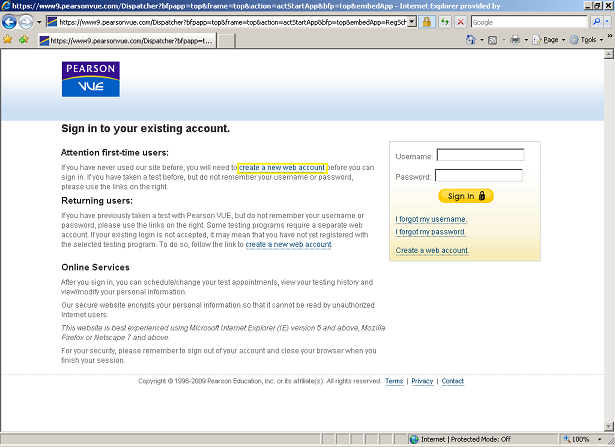Open the Page menu
Image resolution: width=615 pixels, height=447 pixels.
[548, 40]
